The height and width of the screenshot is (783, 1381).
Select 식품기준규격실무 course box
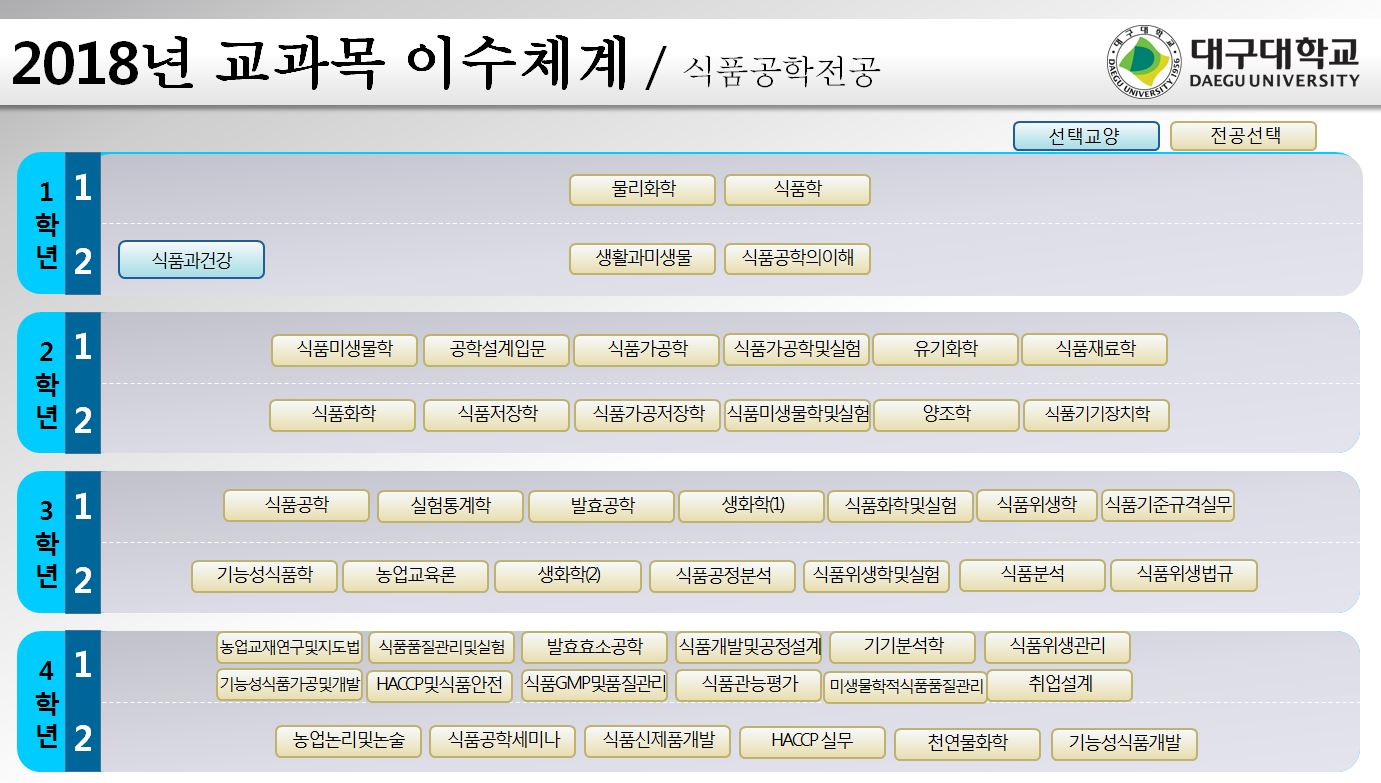click(x=1167, y=505)
